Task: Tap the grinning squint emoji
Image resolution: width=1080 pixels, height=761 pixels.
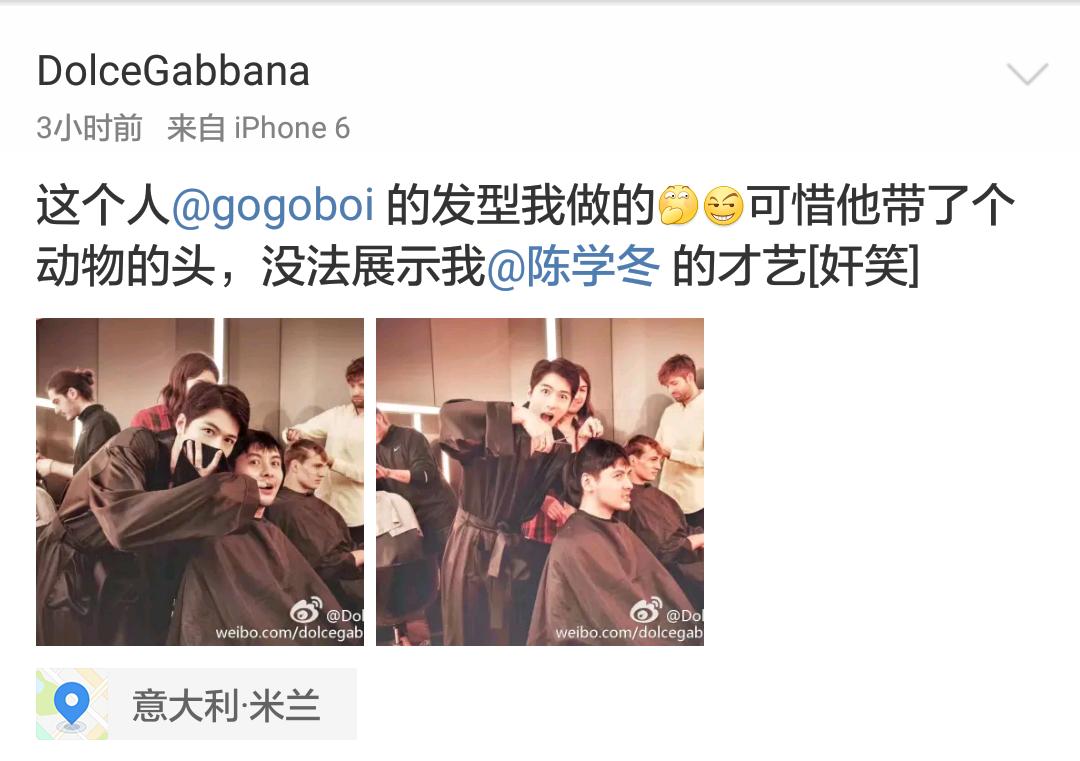Action: coord(723,205)
